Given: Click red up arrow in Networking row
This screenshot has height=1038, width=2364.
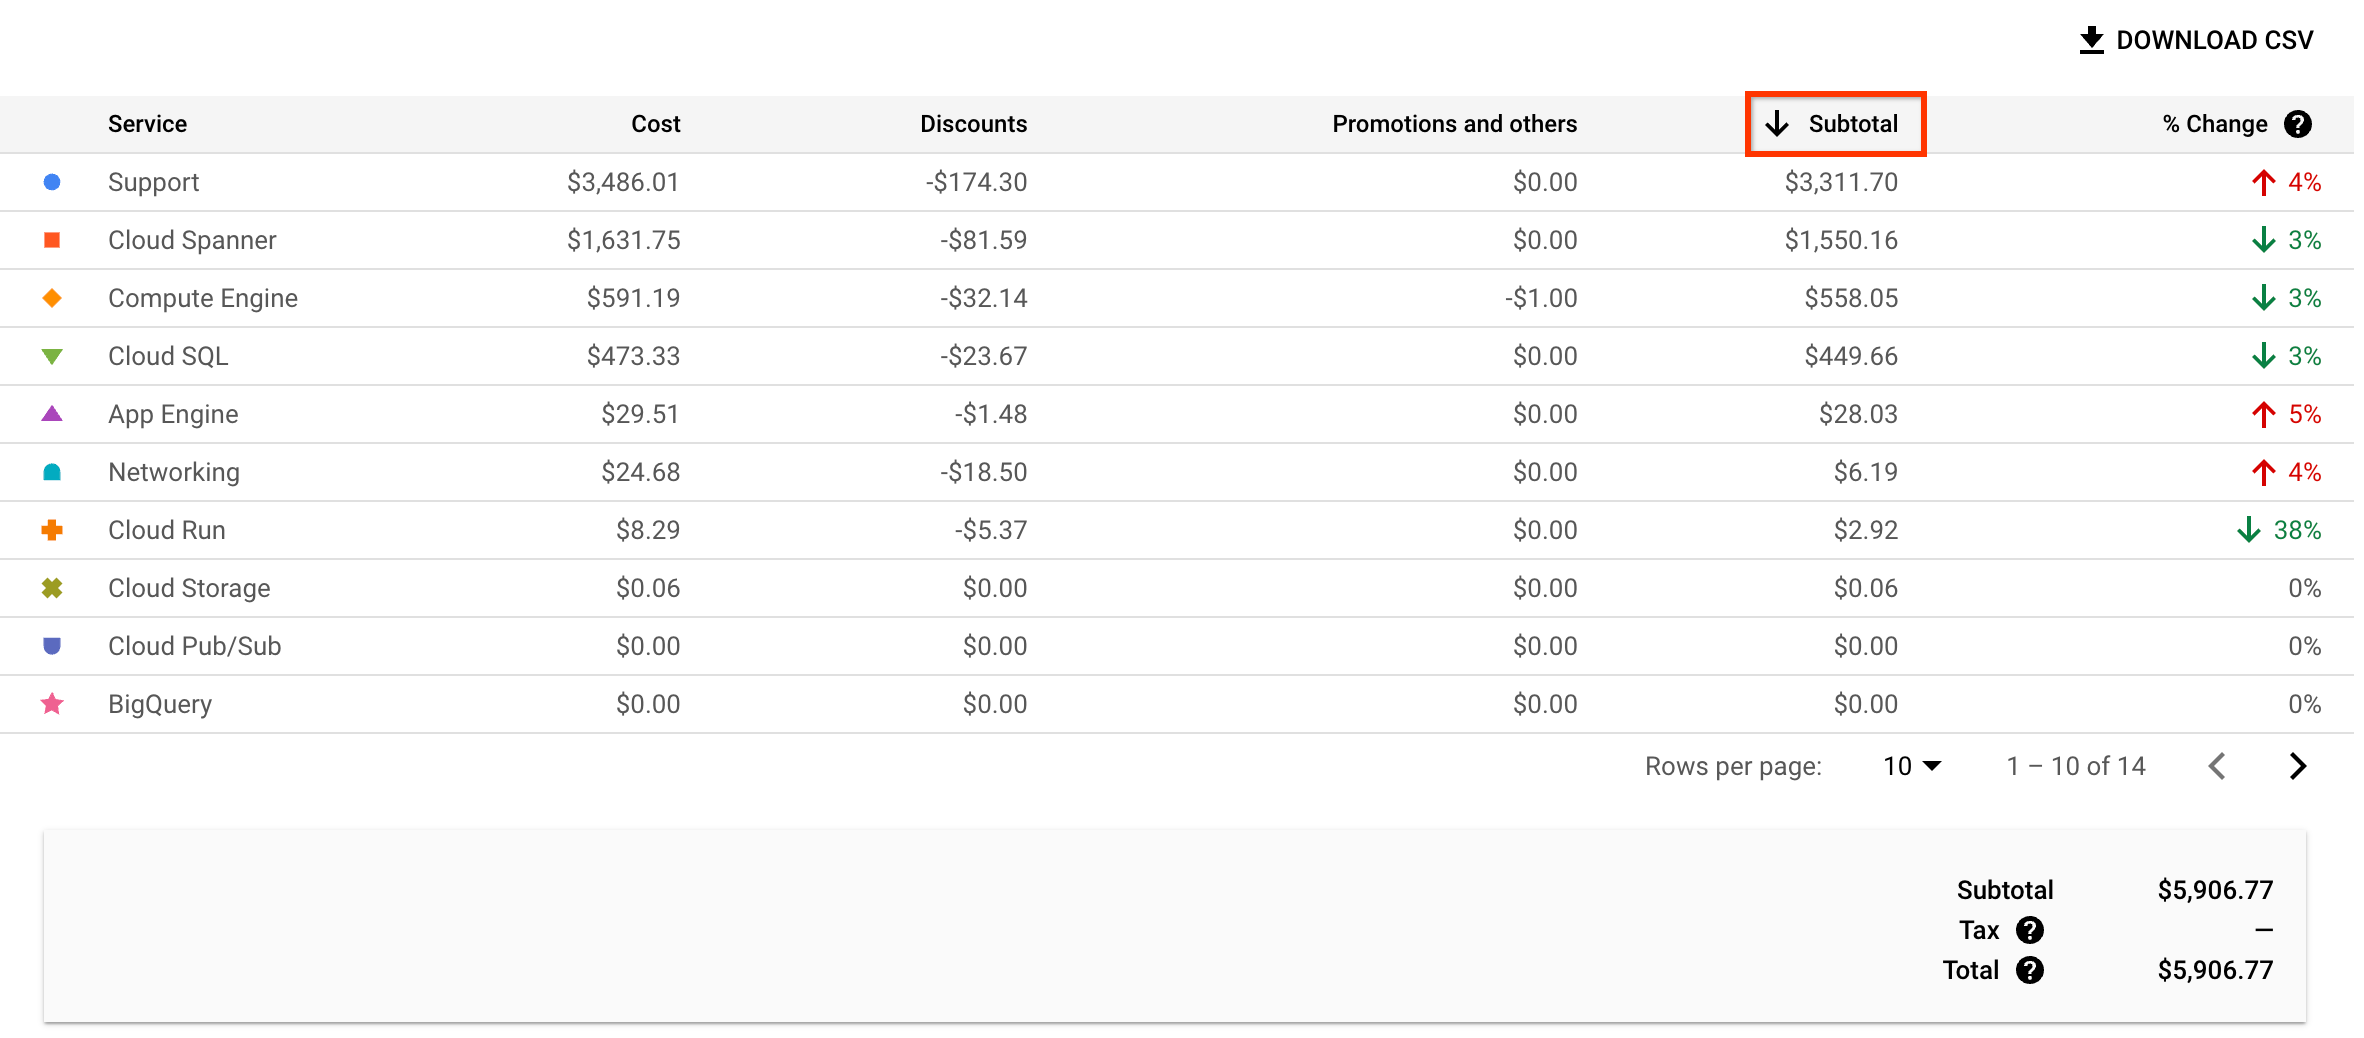Looking at the screenshot, I should (x=2263, y=472).
